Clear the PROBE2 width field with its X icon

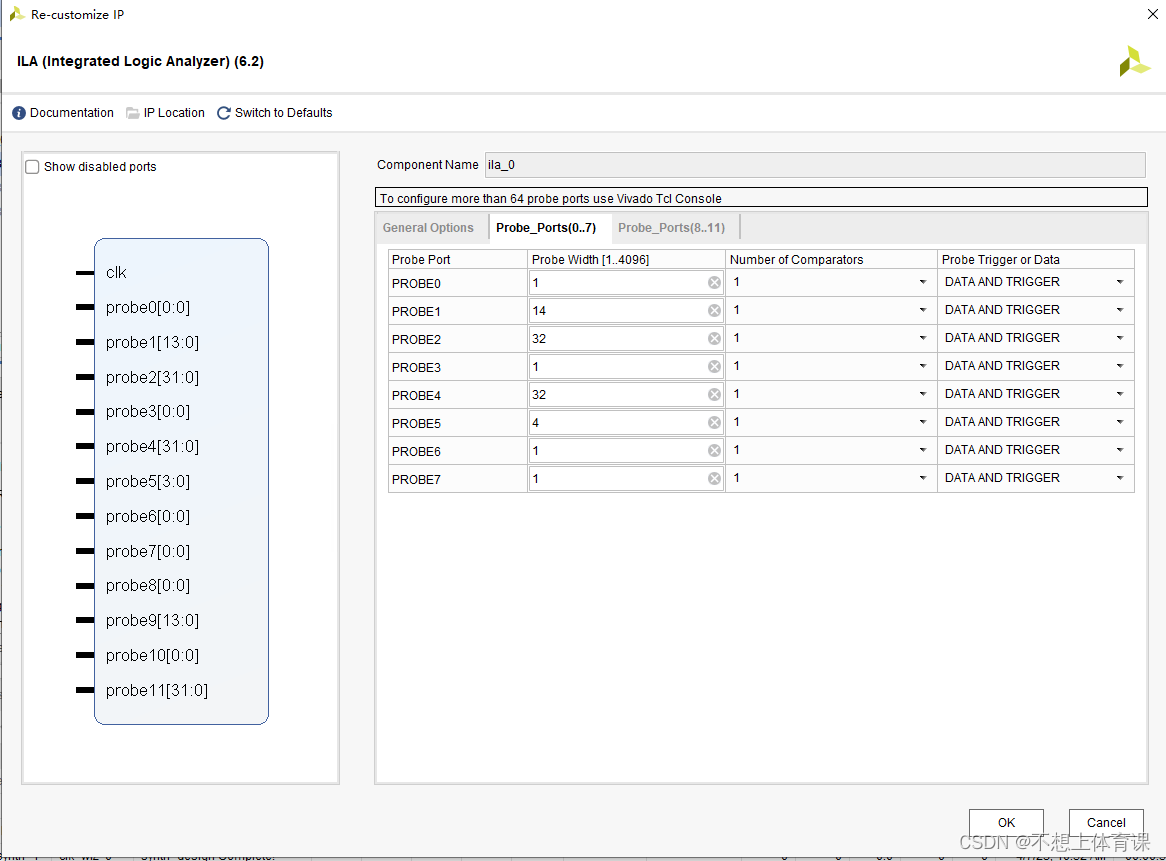pyautogui.click(x=714, y=338)
